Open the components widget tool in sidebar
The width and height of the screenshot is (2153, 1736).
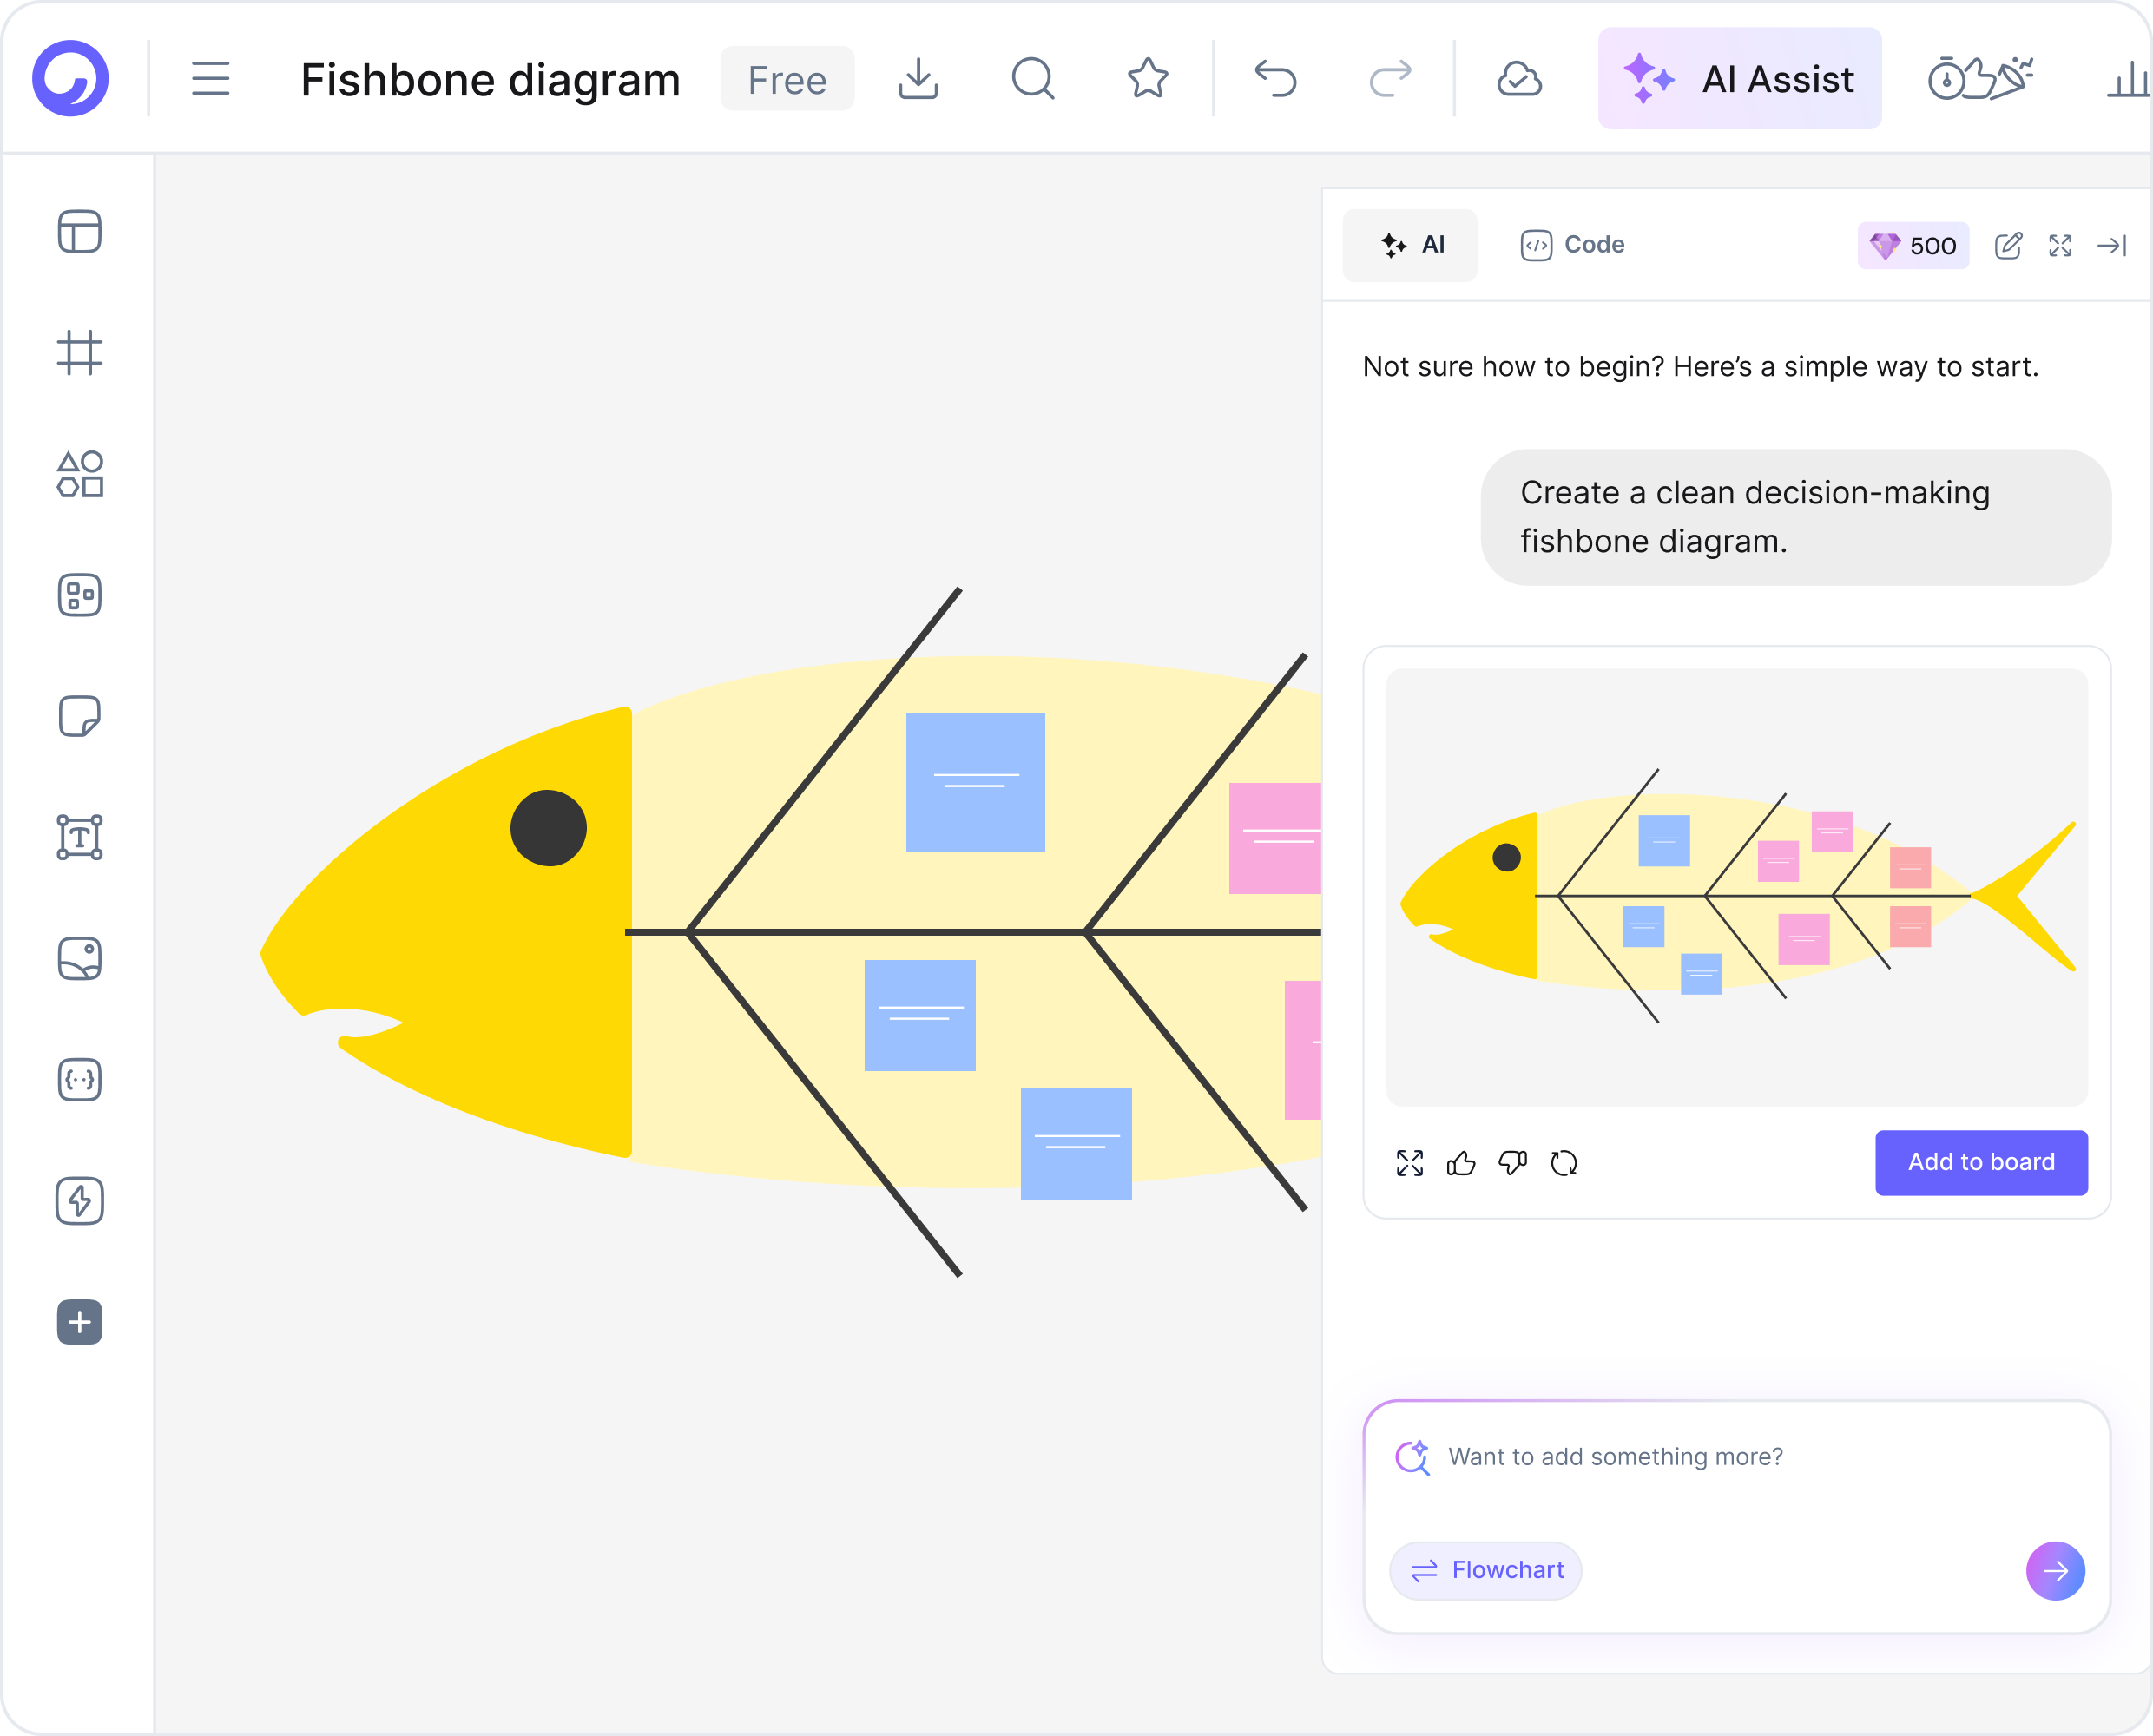(x=80, y=595)
